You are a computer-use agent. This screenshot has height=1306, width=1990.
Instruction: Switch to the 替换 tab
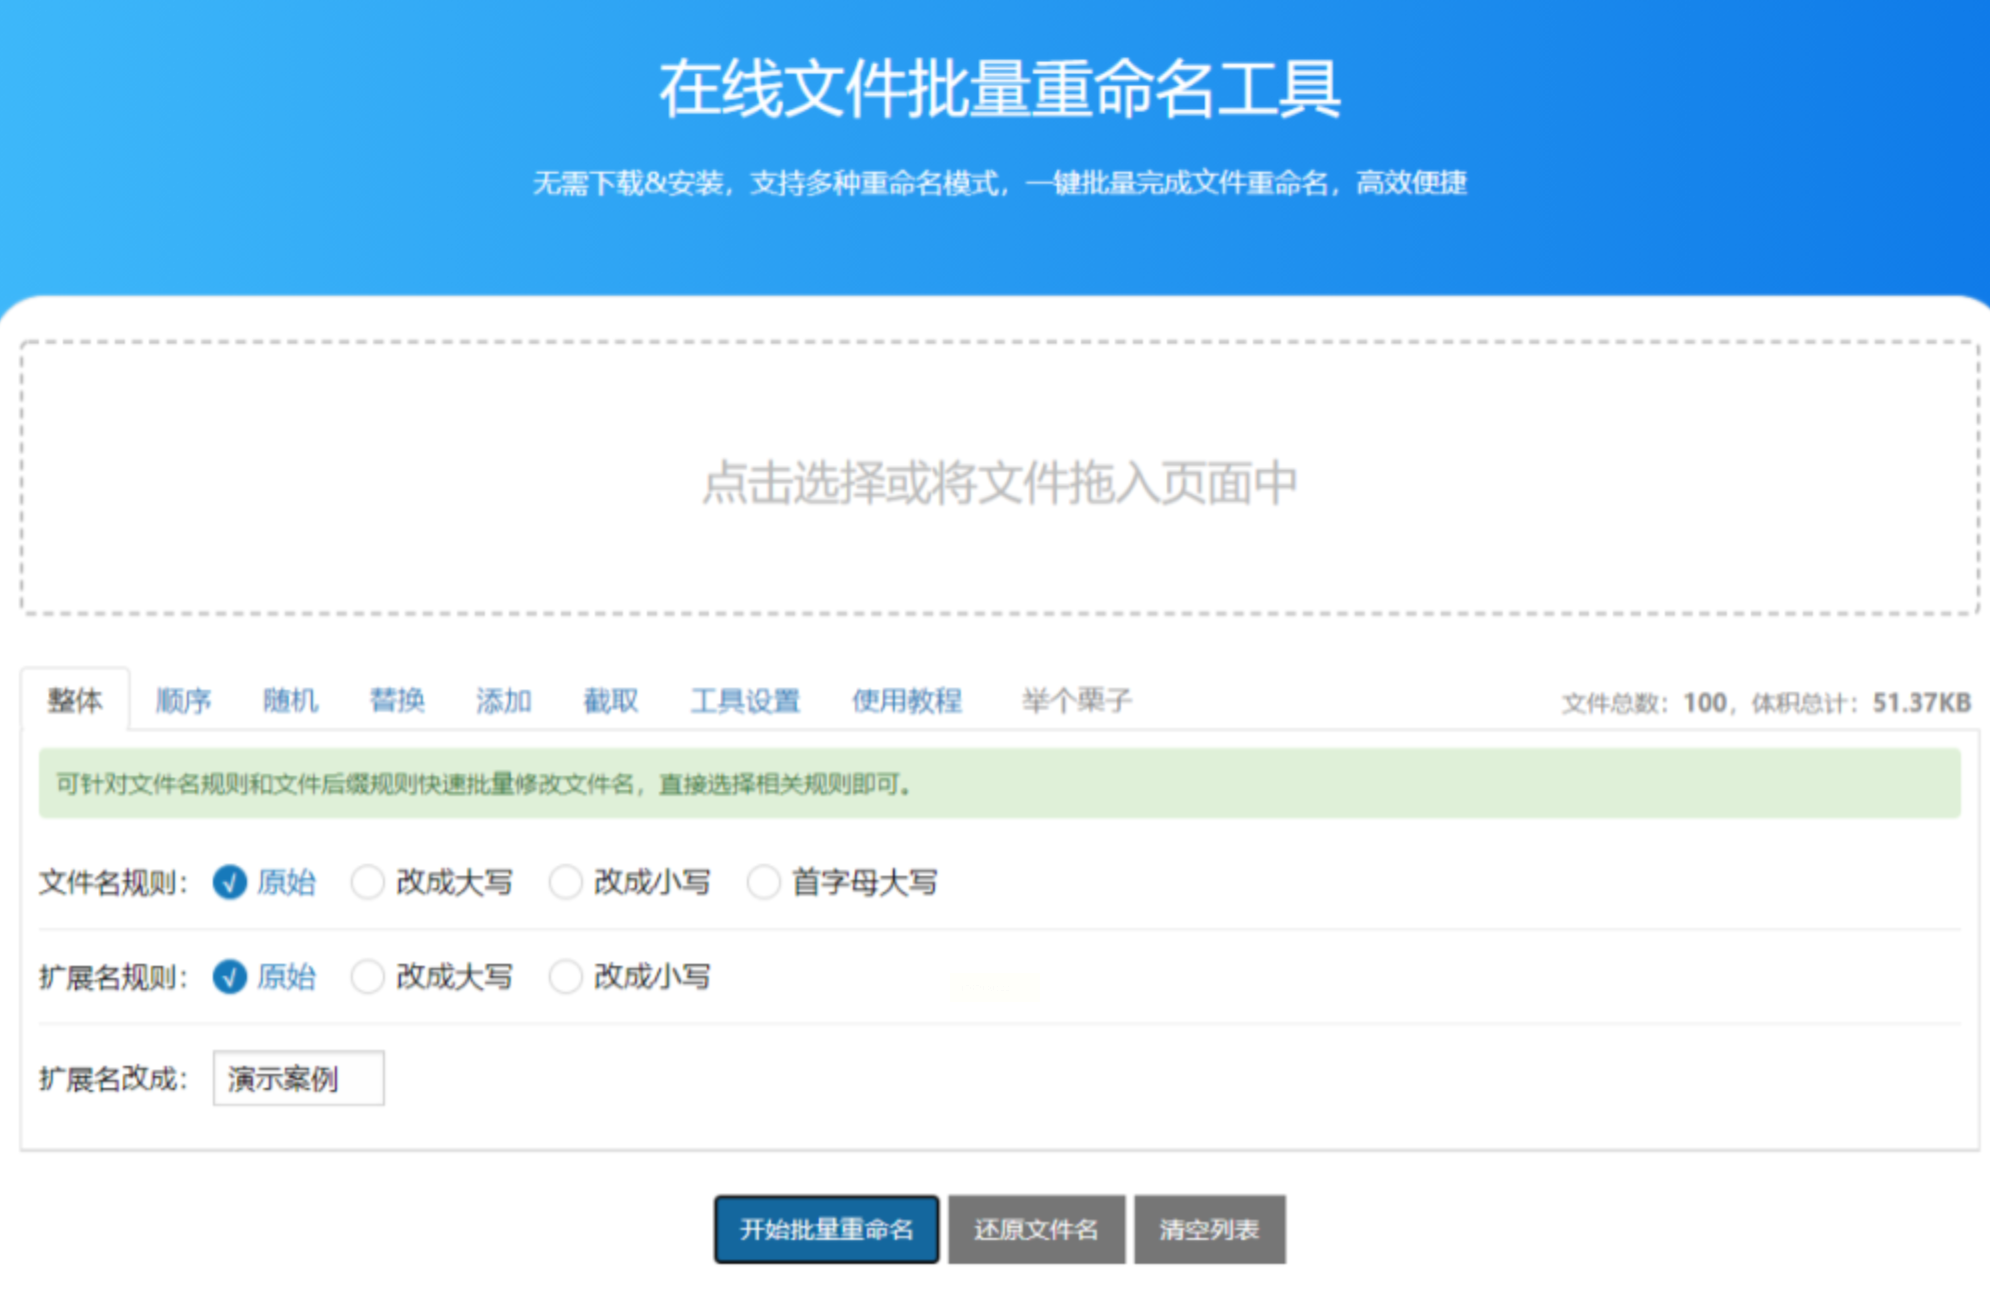397,701
